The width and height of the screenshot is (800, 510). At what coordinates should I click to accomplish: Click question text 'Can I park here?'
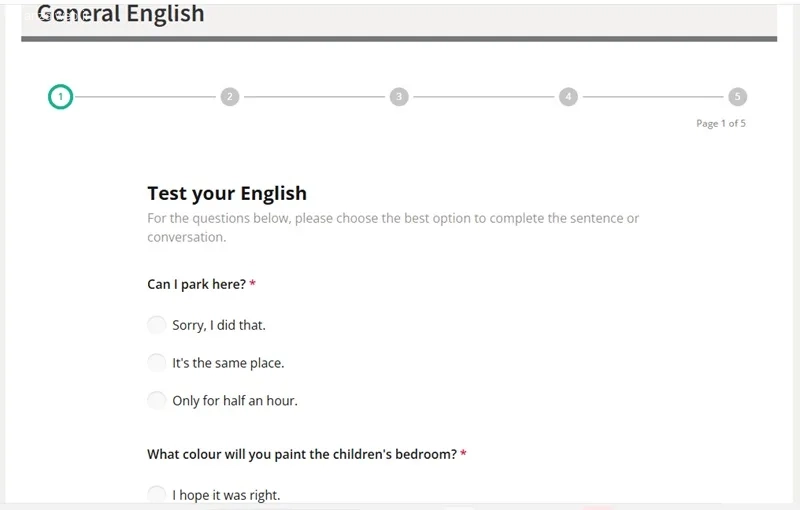(196, 284)
